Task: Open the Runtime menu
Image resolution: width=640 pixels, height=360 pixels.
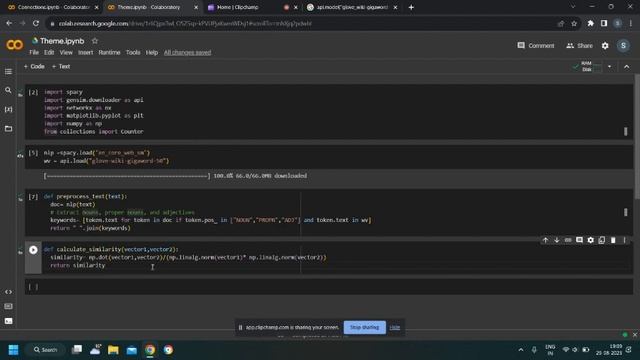Action: (109, 53)
